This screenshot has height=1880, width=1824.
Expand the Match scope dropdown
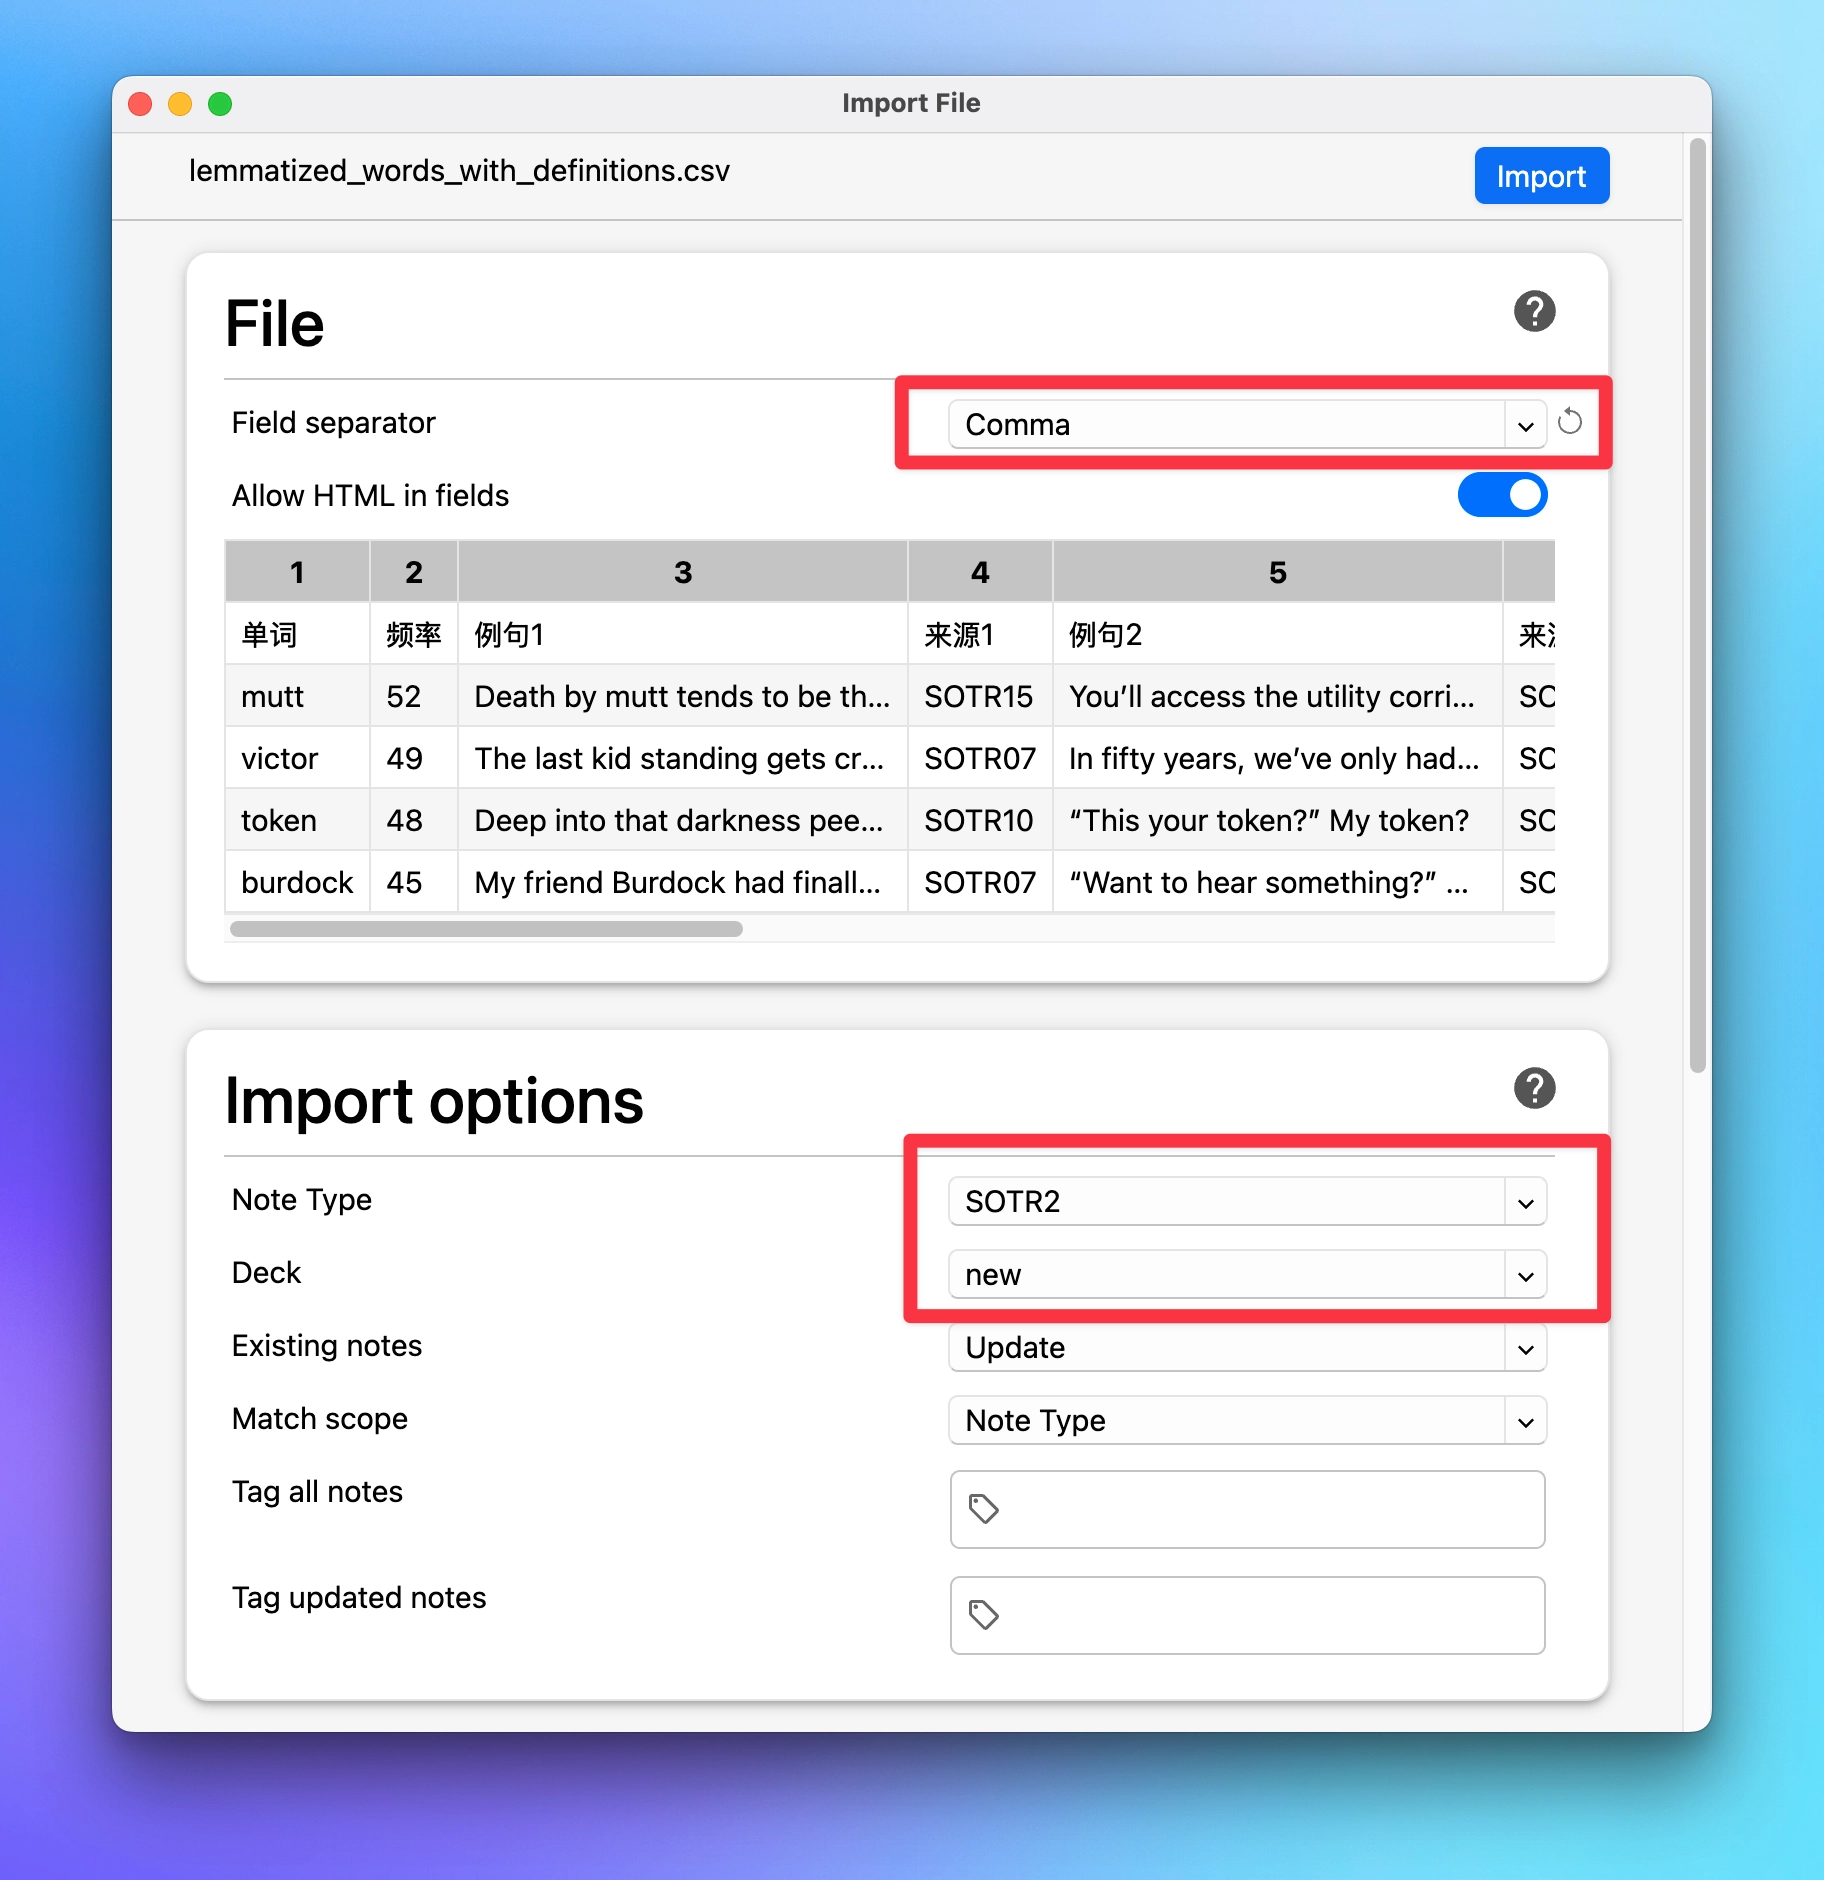[1246, 1420]
